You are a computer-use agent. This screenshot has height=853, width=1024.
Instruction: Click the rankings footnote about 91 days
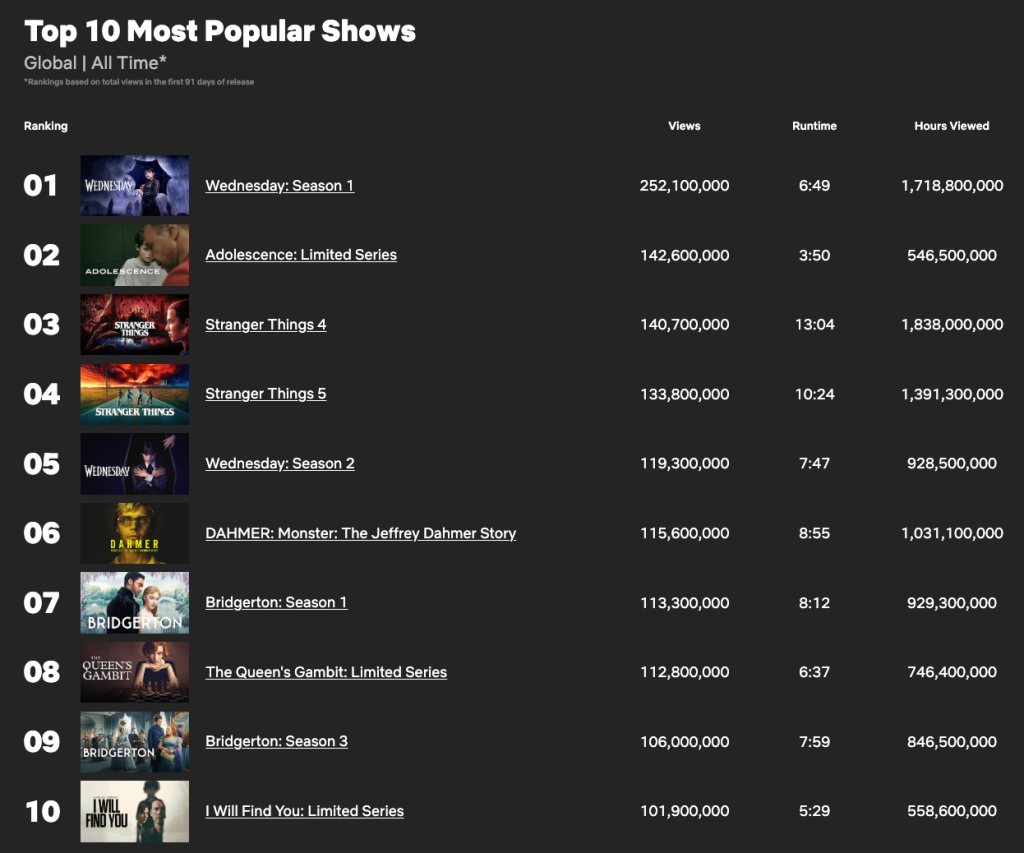tap(139, 82)
